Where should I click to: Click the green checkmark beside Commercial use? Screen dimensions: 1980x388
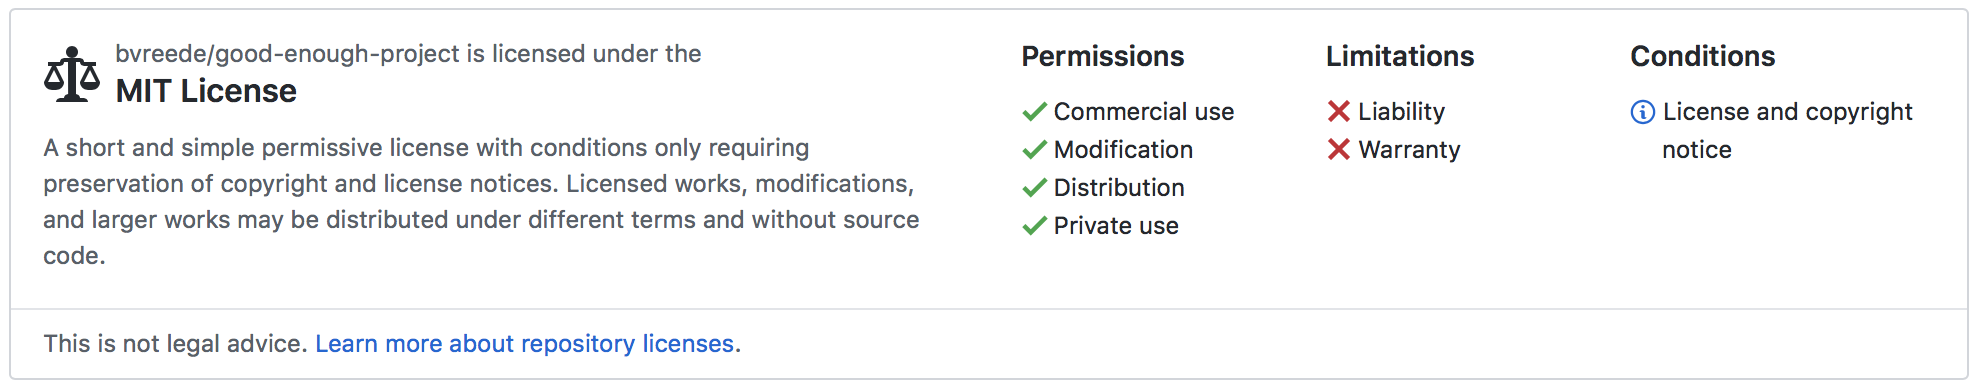1034,112
